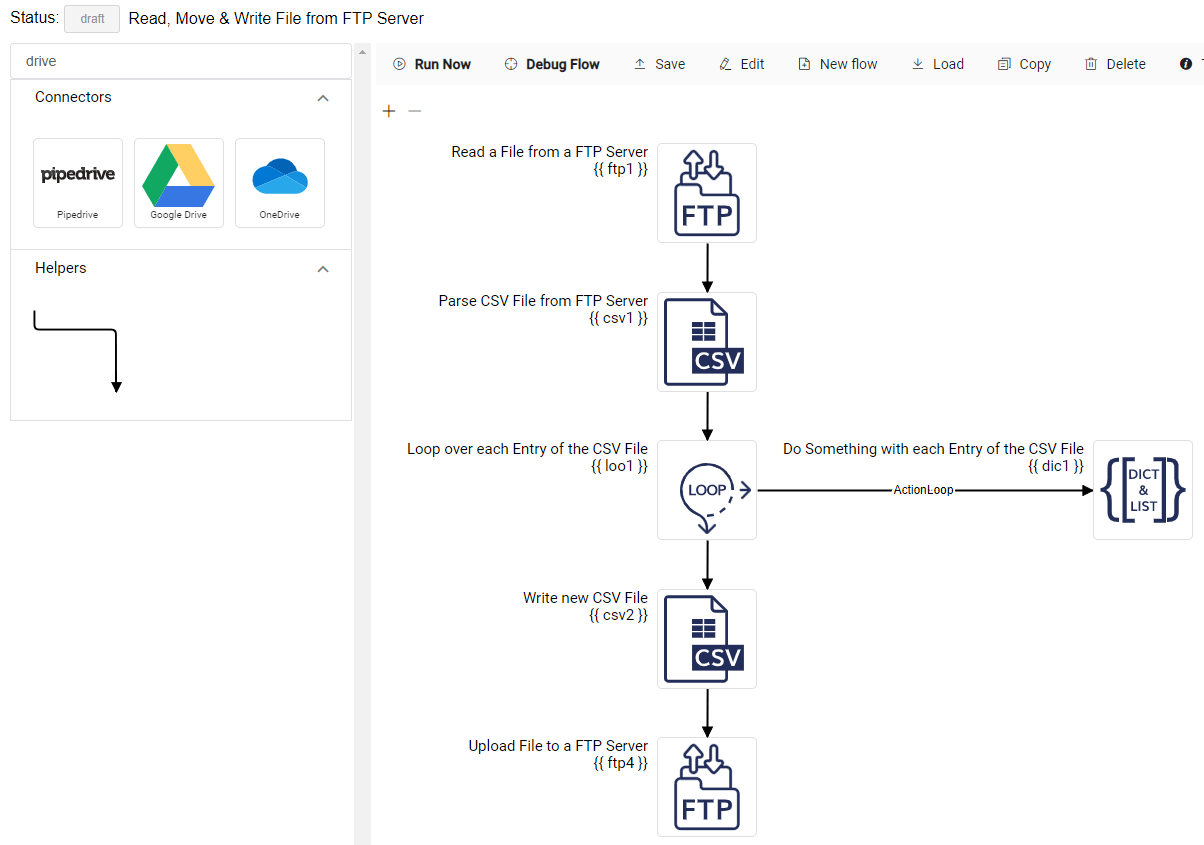Select the ftp4 FTP upload node
This screenshot has width=1204, height=845.
[707, 787]
